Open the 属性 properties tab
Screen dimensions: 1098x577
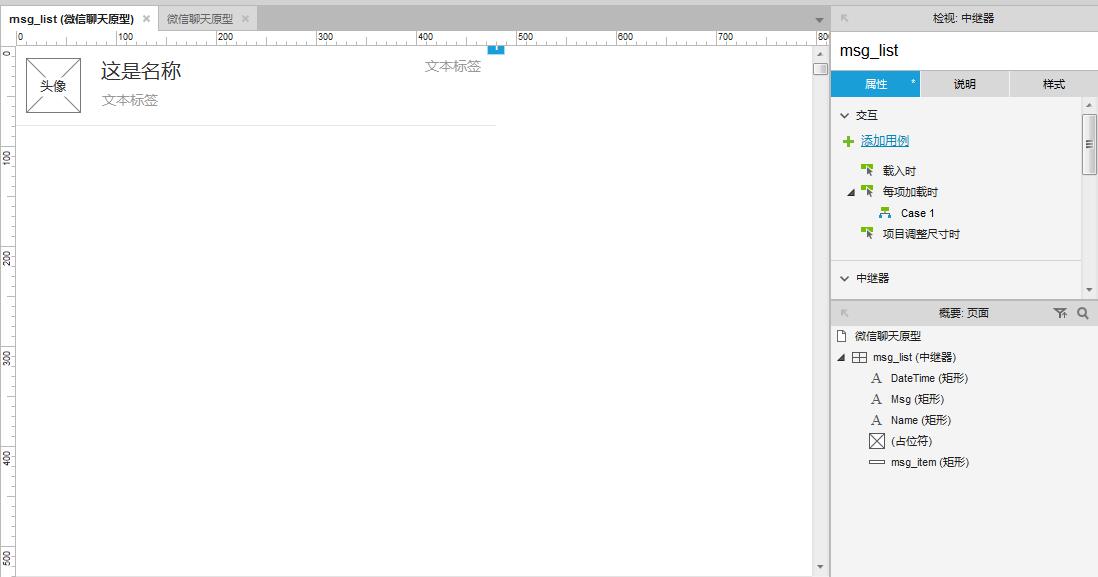pos(875,84)
